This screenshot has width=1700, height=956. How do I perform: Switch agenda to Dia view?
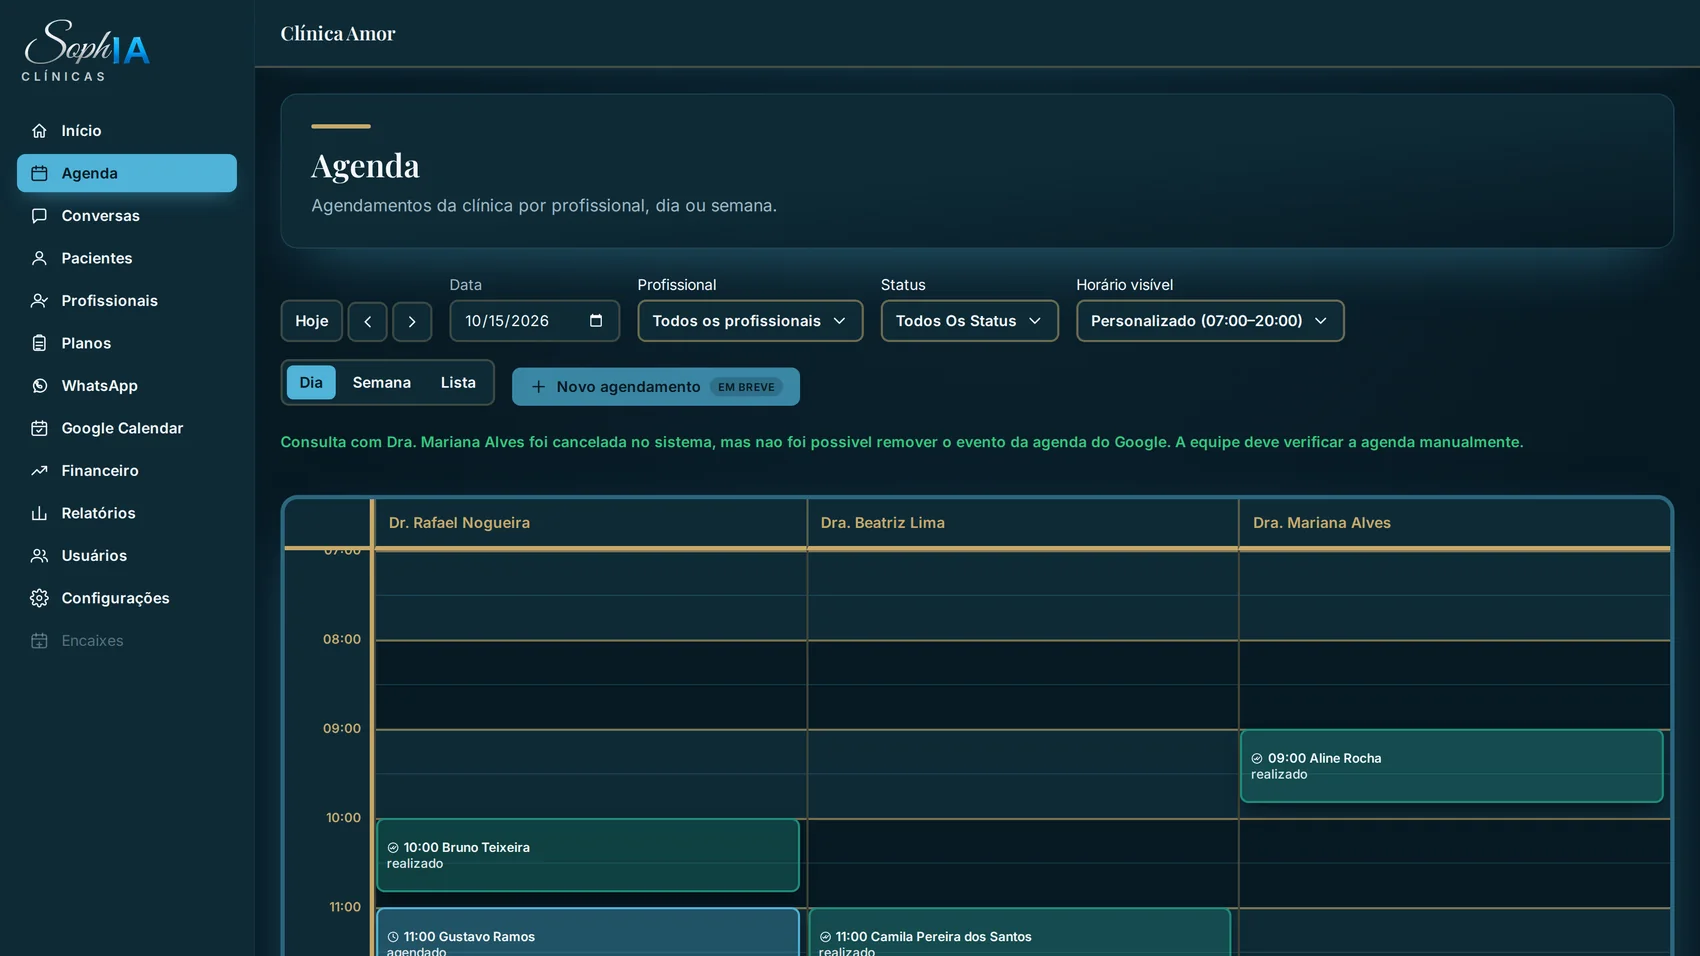coord(311,383)
